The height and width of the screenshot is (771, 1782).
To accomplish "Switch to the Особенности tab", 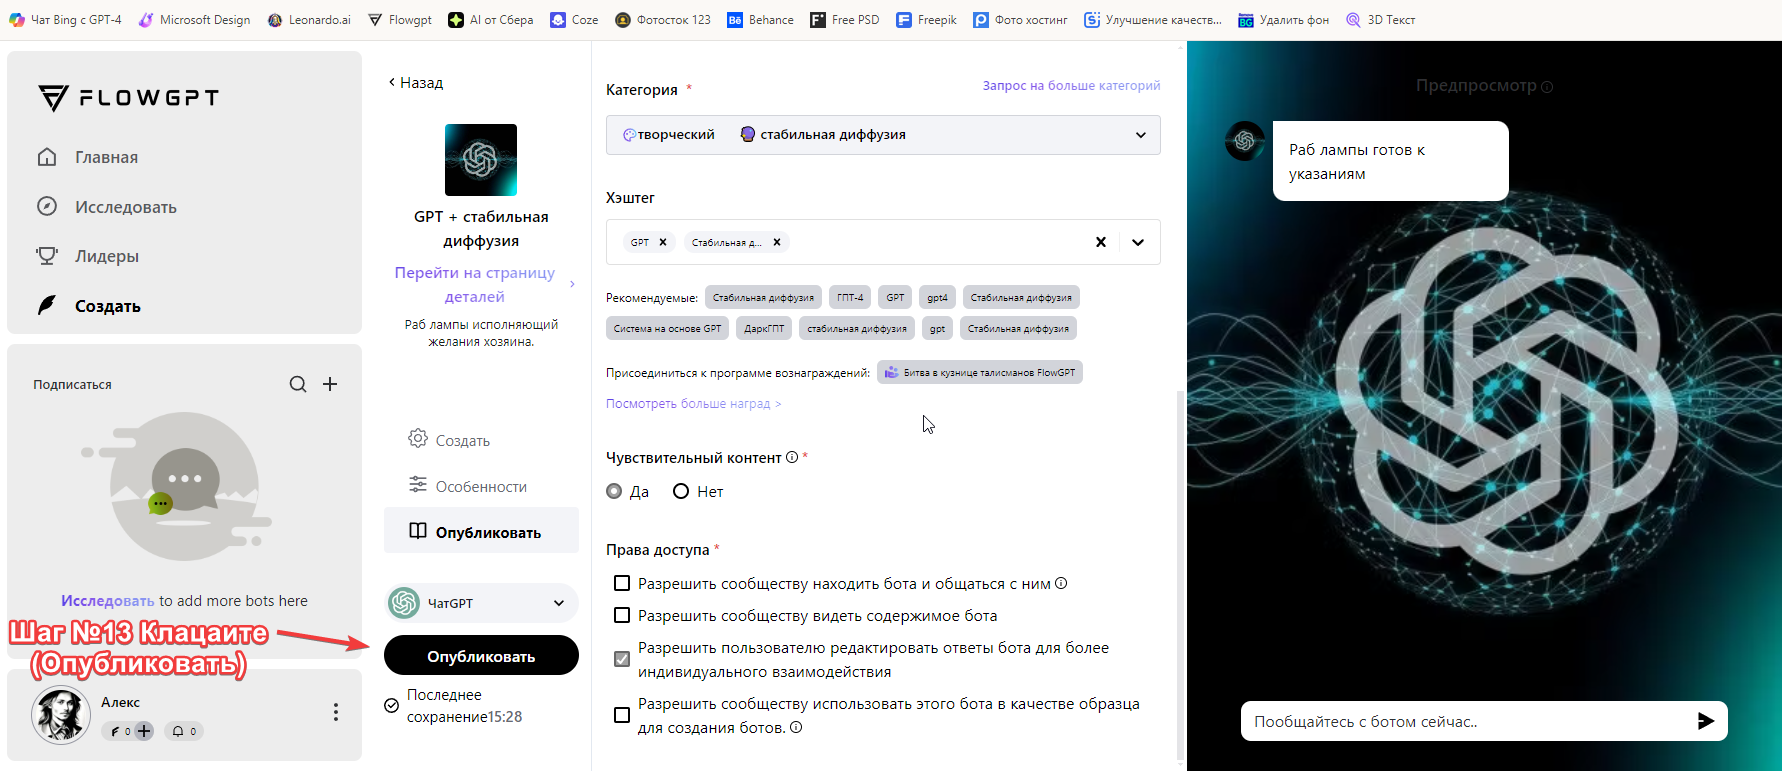I will pyautogui.click(x=481, y=486).
